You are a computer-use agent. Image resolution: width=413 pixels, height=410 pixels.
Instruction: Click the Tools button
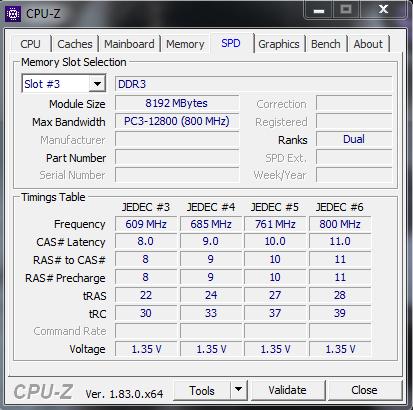tap(202, 390)
